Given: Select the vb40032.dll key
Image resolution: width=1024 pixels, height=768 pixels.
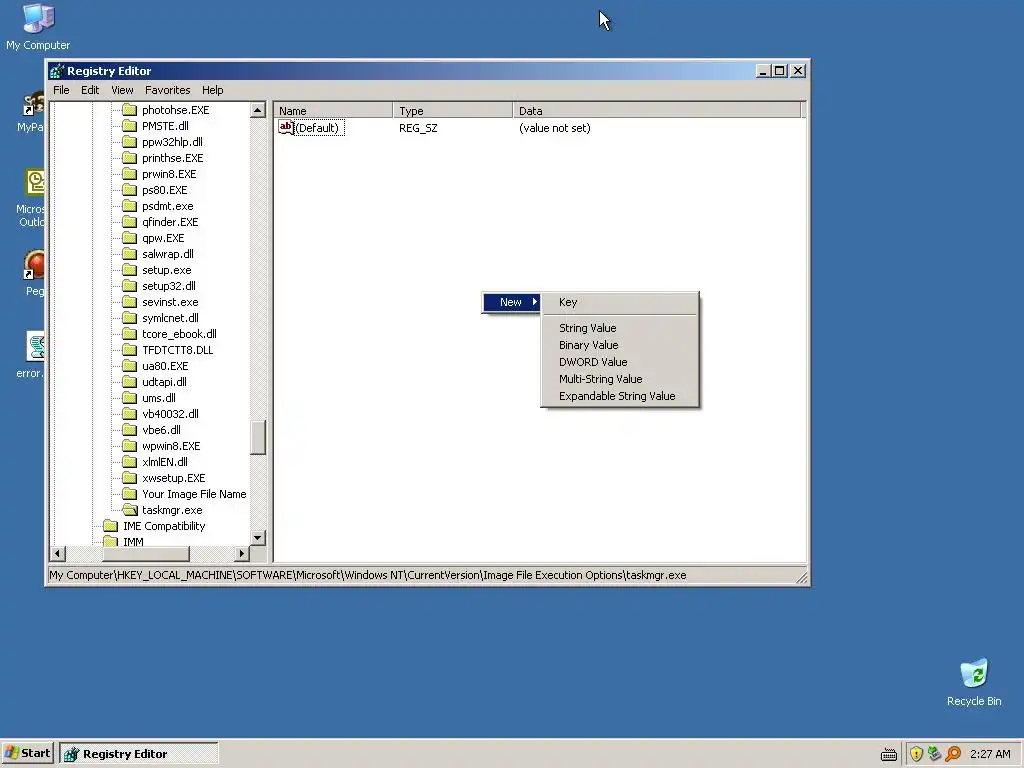Looking at the screenshot, I should point(170,414).
